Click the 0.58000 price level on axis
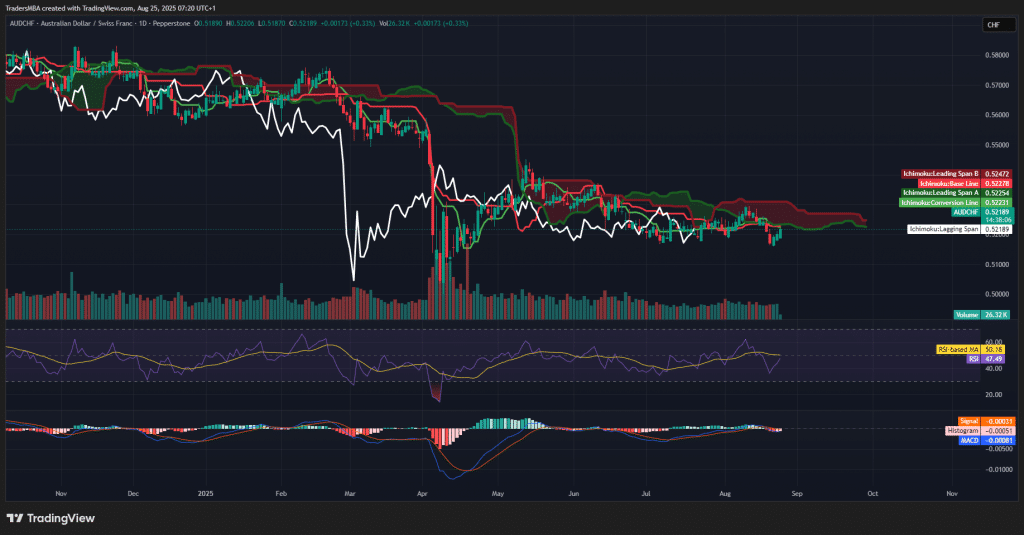 click(995, 55)
